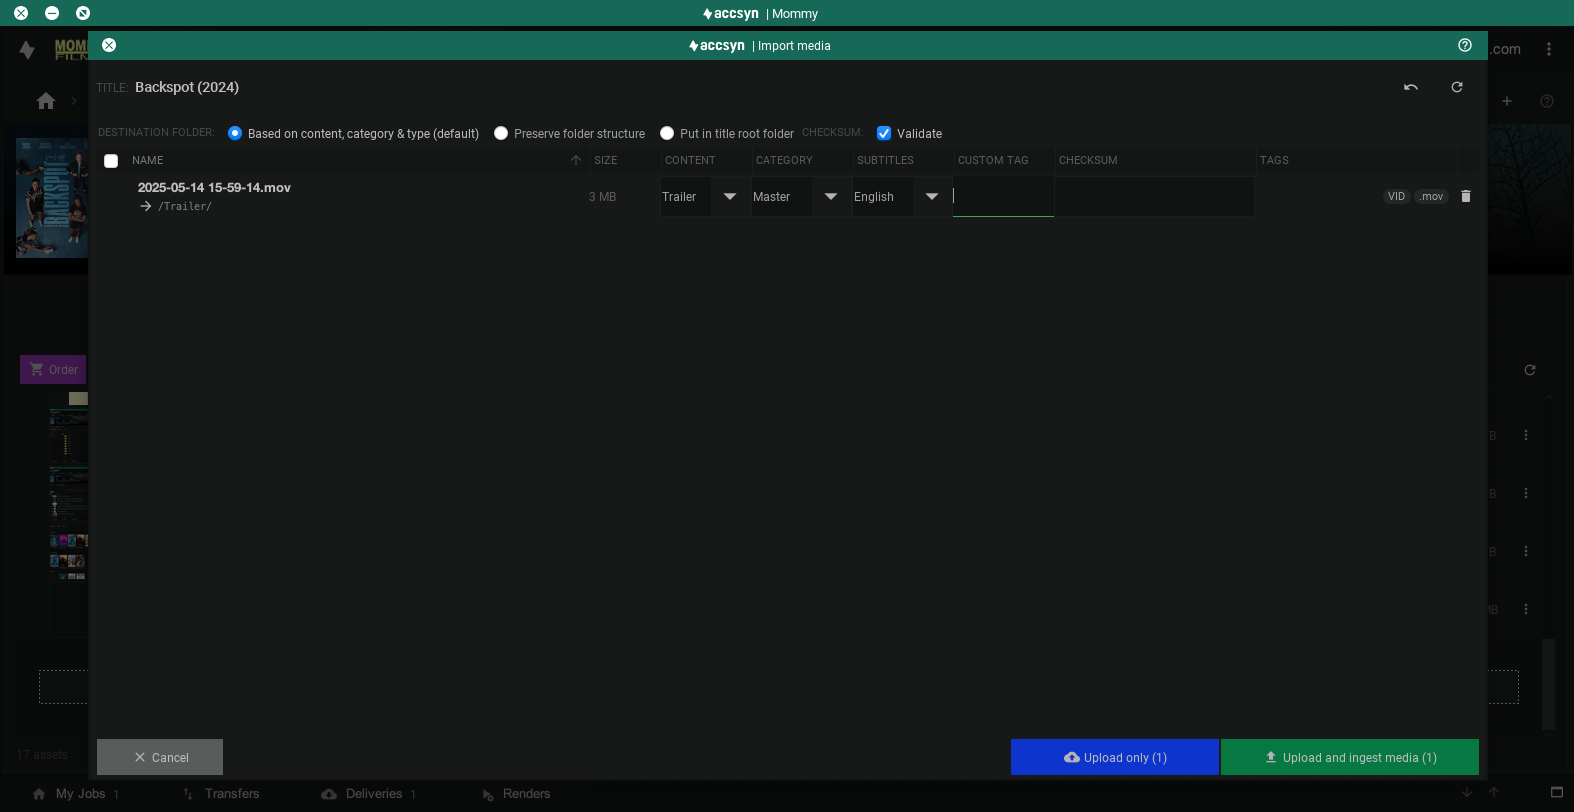Select 'Based on content, category & type' option

coord(235,133)
